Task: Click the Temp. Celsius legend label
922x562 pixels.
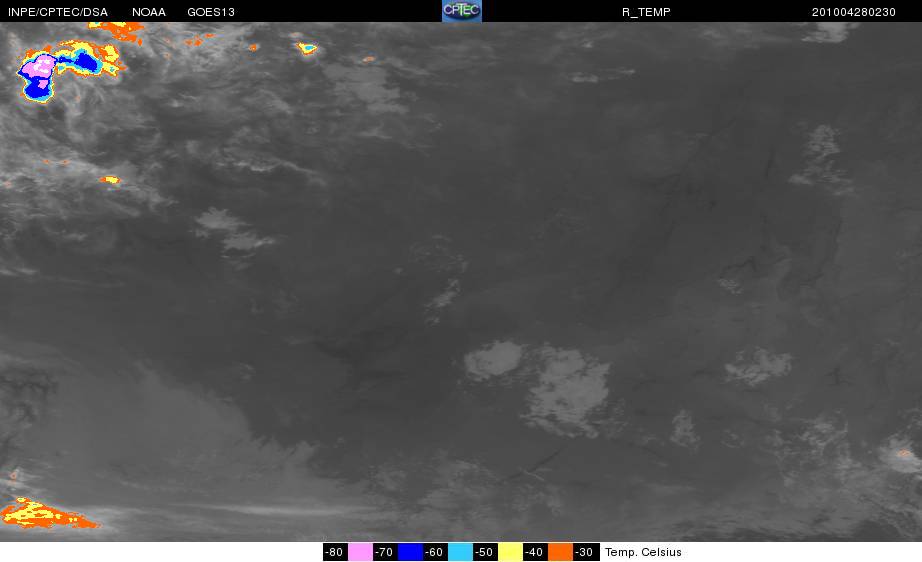Action: tap(643, 552)
